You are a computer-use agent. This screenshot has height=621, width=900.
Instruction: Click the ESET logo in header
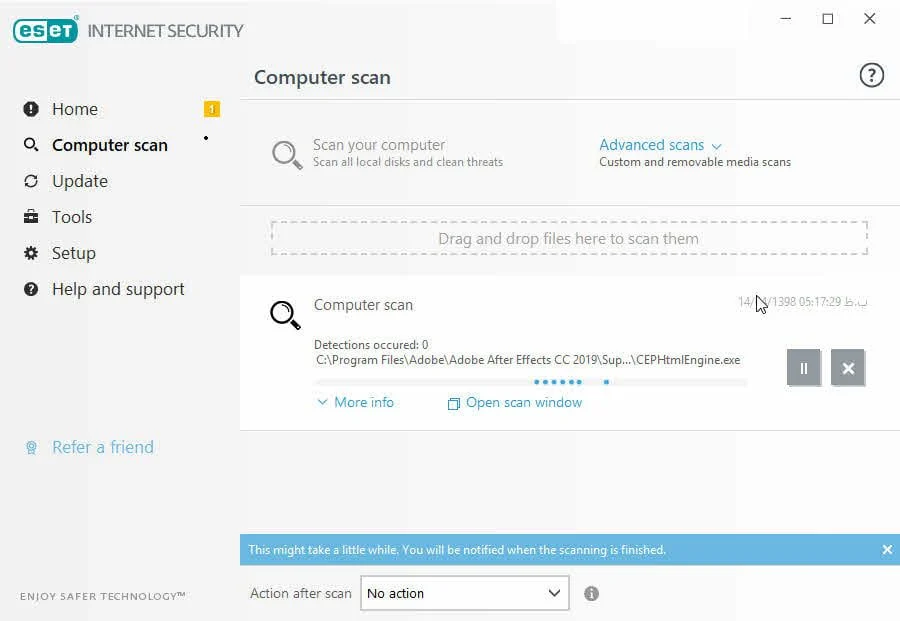(x=46, y=30)
